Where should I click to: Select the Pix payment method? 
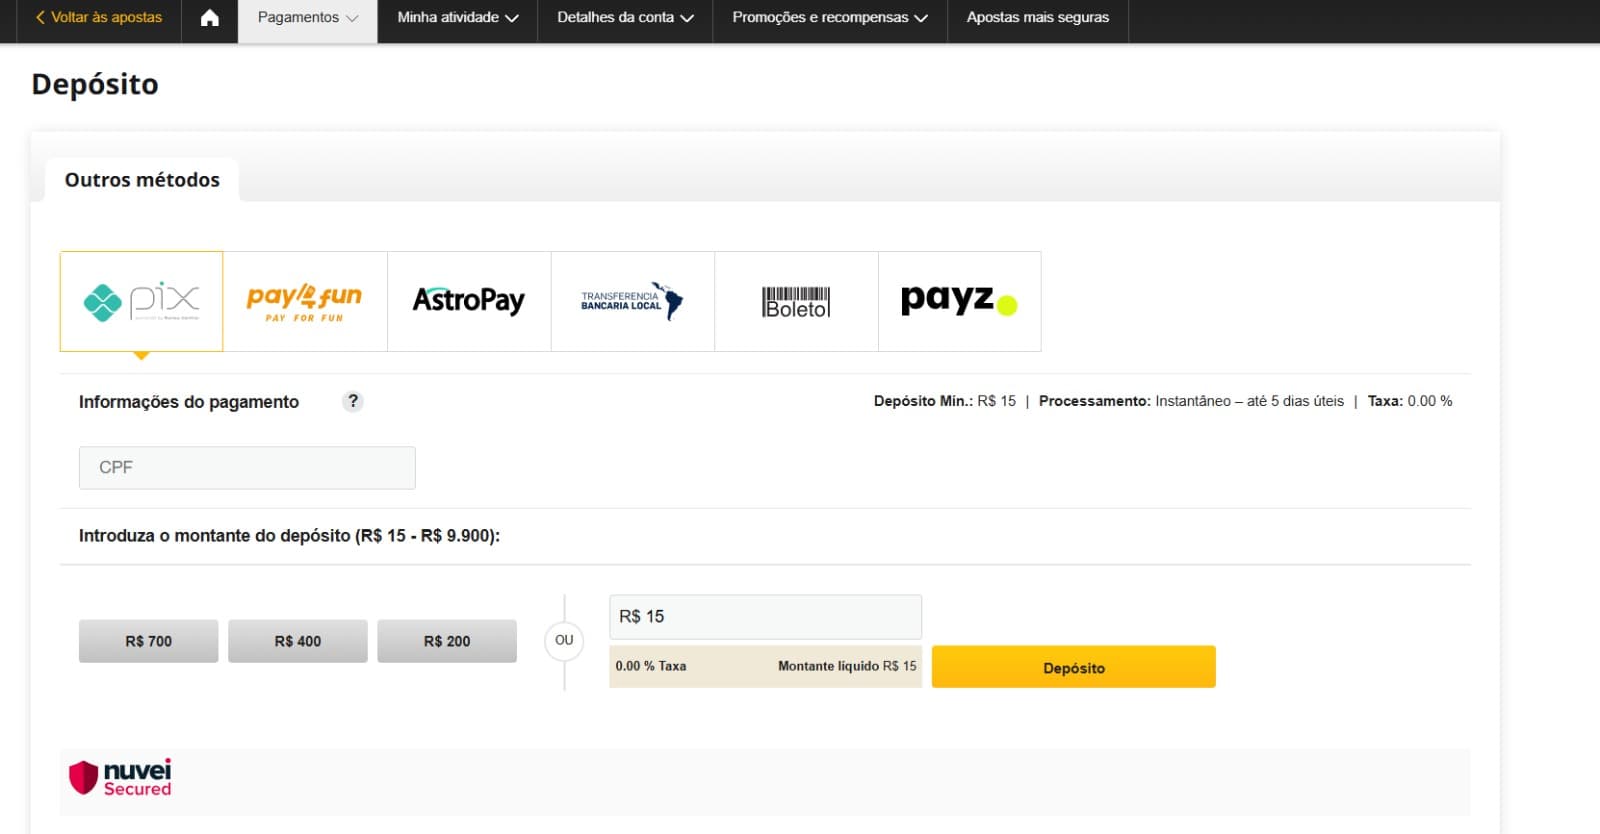(x=142, y=301)
